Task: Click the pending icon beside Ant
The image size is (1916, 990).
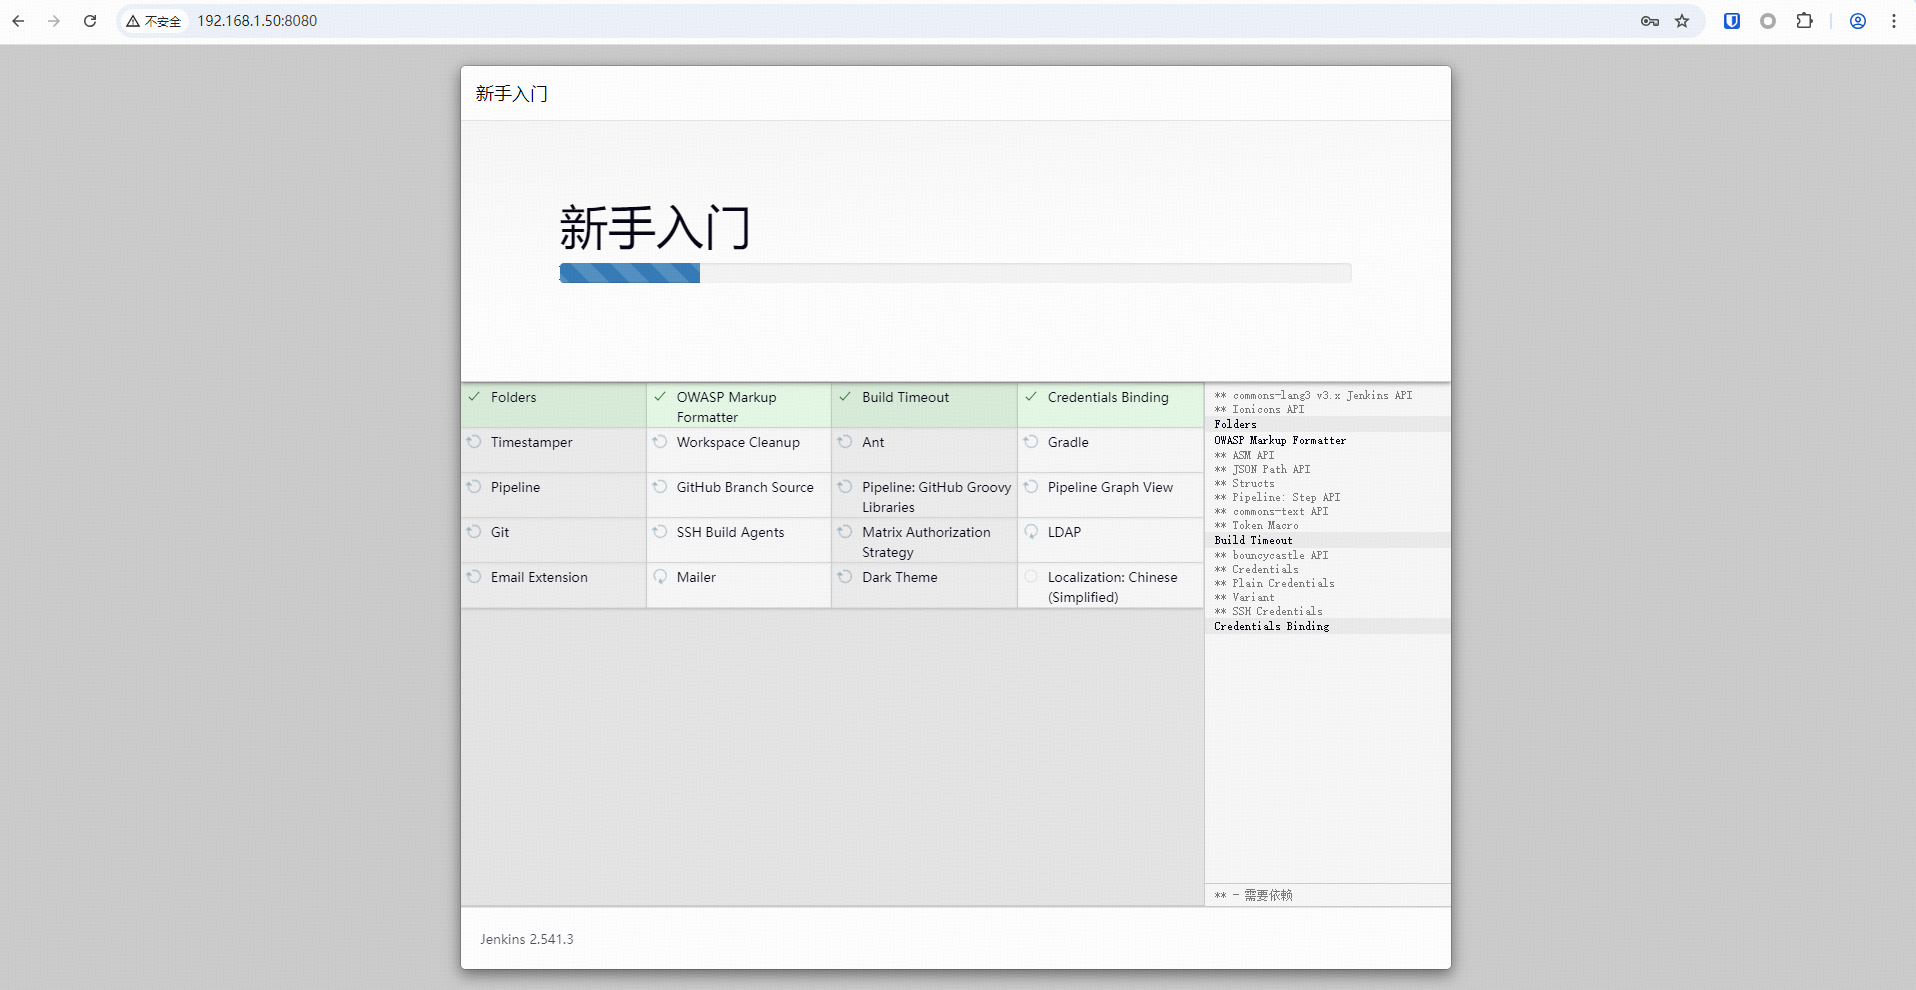Action: [x=845, y=441]
